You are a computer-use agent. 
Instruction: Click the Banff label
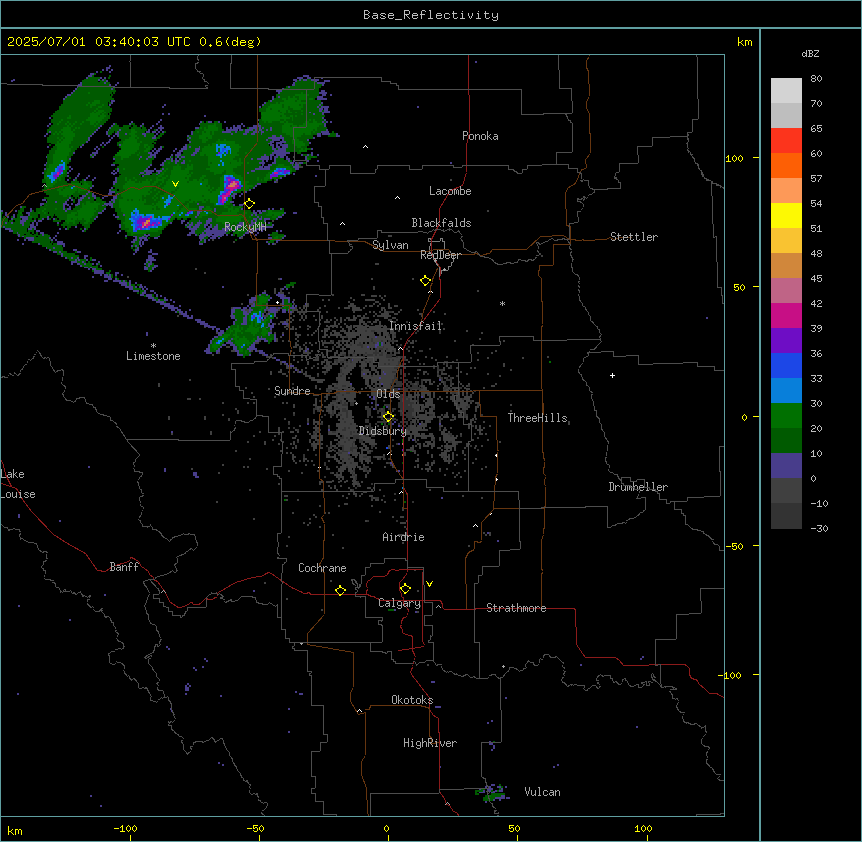pos(124,567)
